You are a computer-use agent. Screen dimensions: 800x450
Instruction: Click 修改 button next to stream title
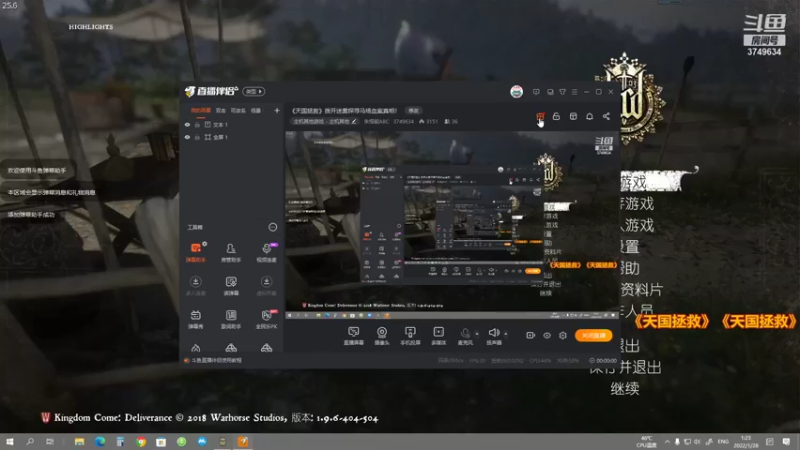click(x=413, y=111)
